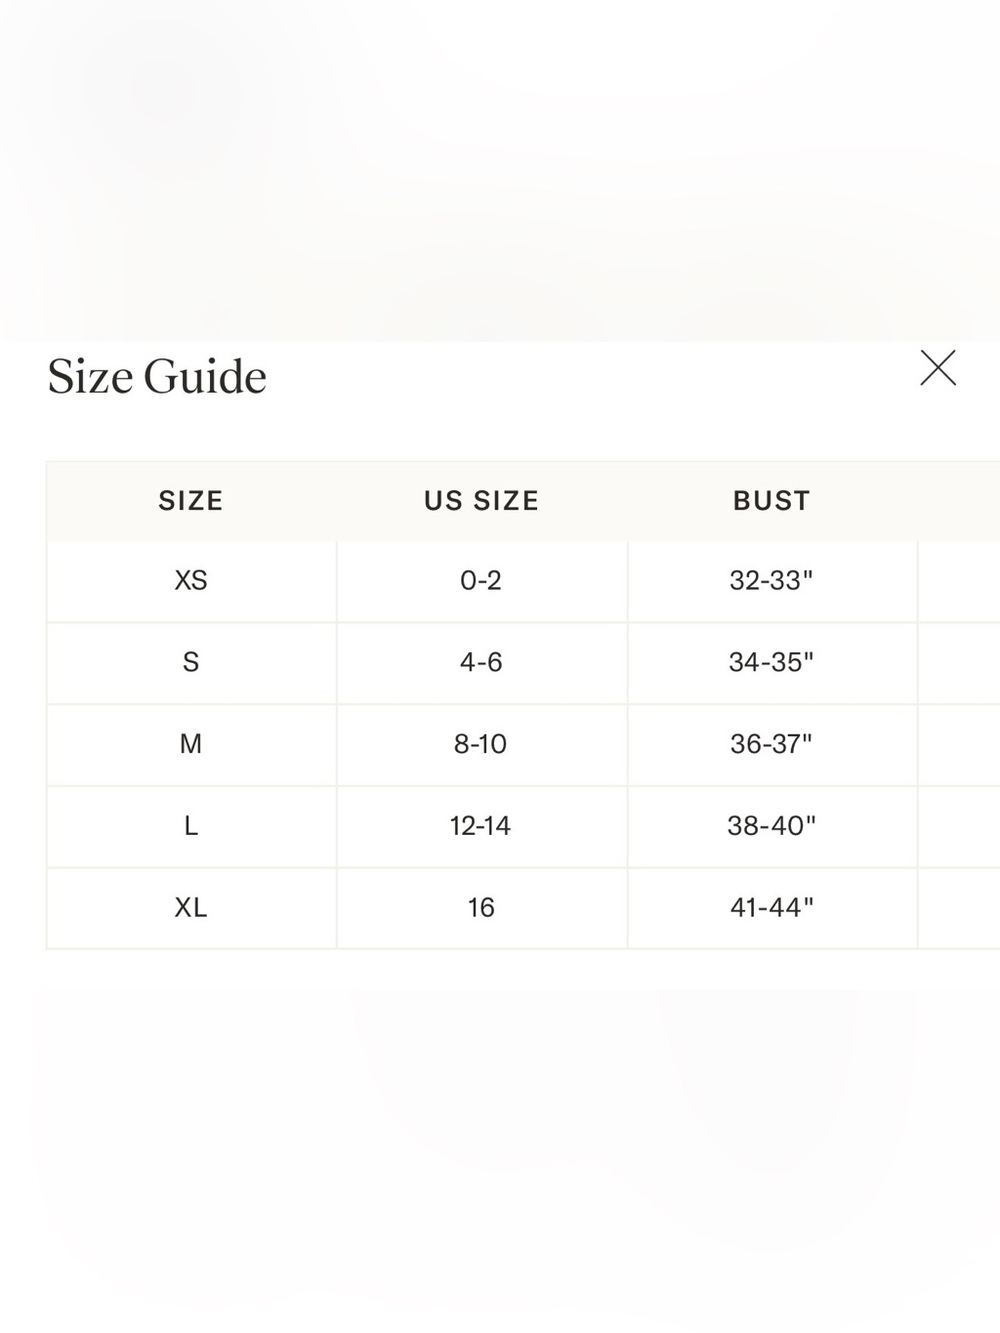
Task: Click the 4-6 US size cell
Action: coord(481,663)
